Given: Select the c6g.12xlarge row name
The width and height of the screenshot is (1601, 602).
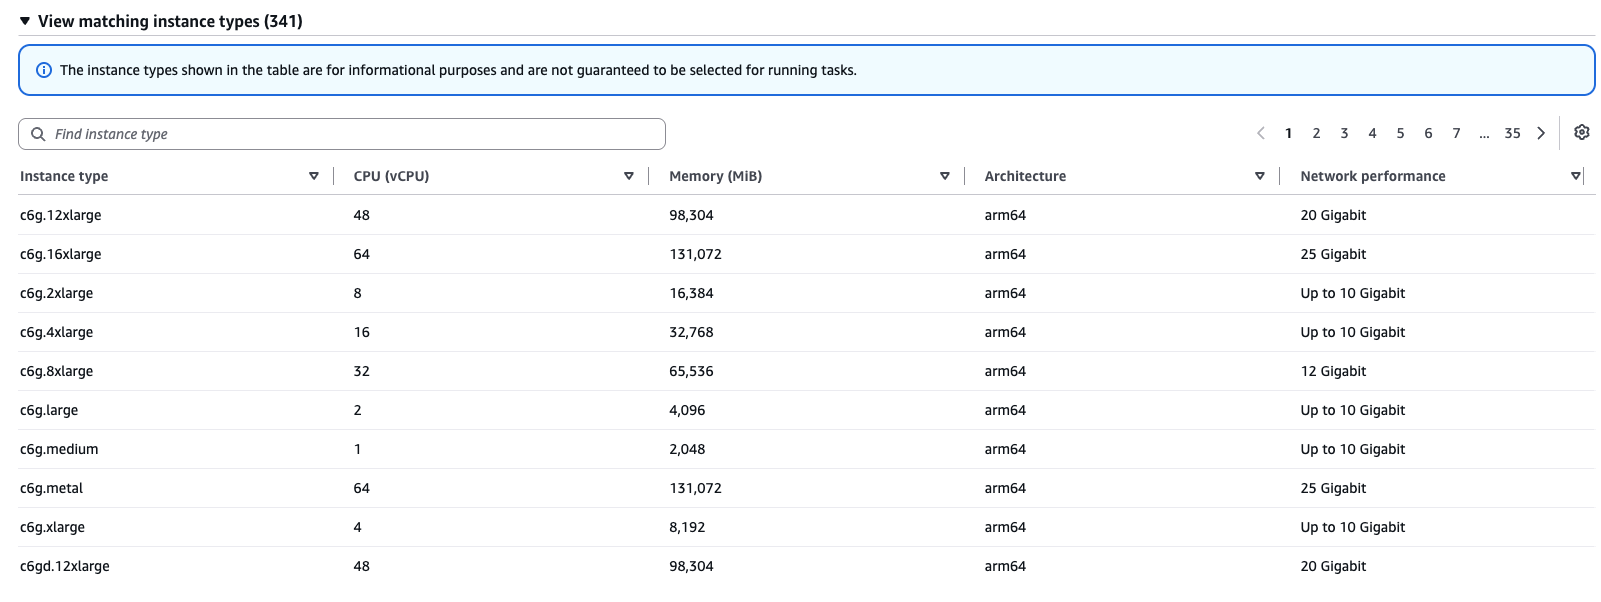Looking at the screenshot, I should click(60, 215).
